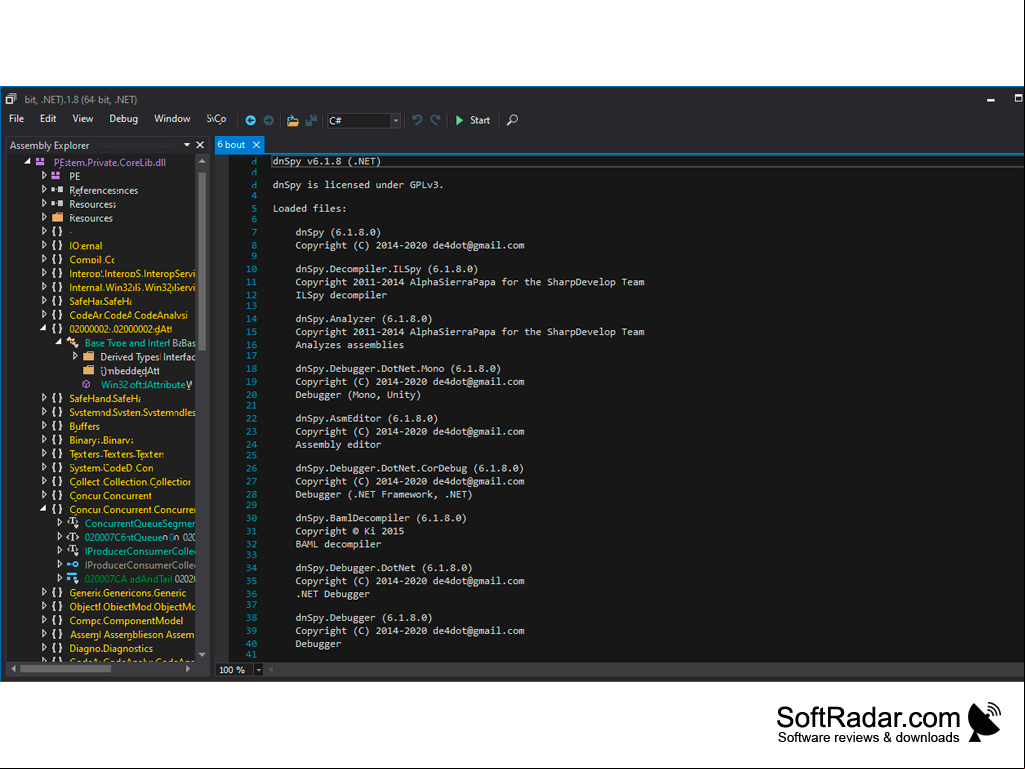This screenshot has width=1025, height=769.
Task: Expand the PE tree node
Action: 44,175
